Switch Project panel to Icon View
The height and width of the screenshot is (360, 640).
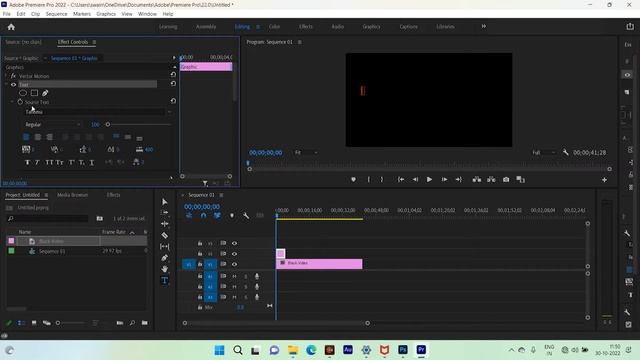pos(34,323)
